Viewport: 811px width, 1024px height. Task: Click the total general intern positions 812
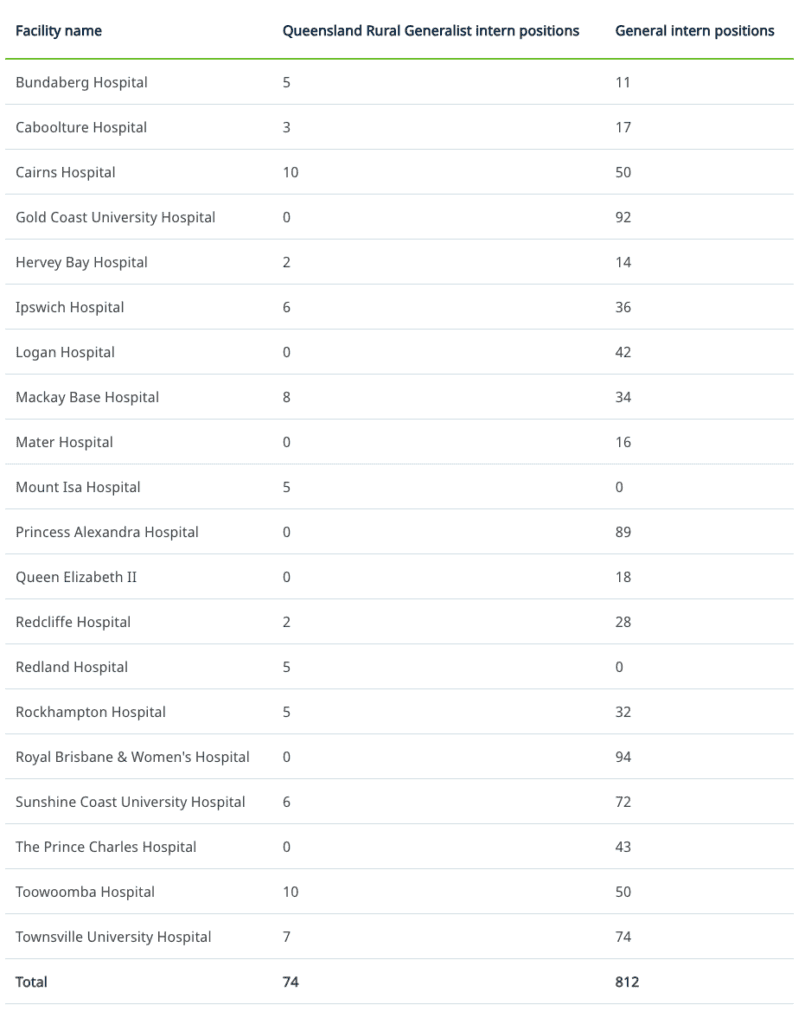(x=627, y=982)
